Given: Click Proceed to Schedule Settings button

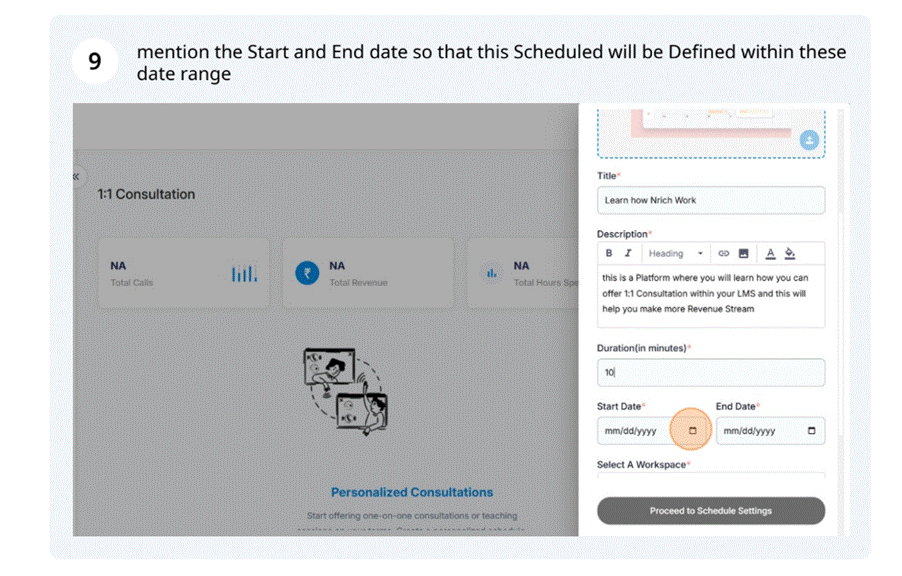Looking at the screenshot, I should 711,511.
